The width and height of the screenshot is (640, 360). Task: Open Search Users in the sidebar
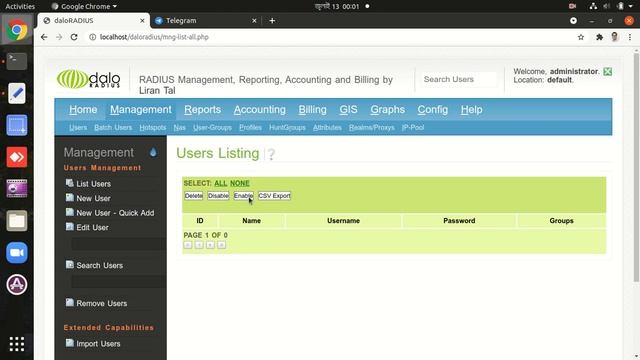(100, 265)
